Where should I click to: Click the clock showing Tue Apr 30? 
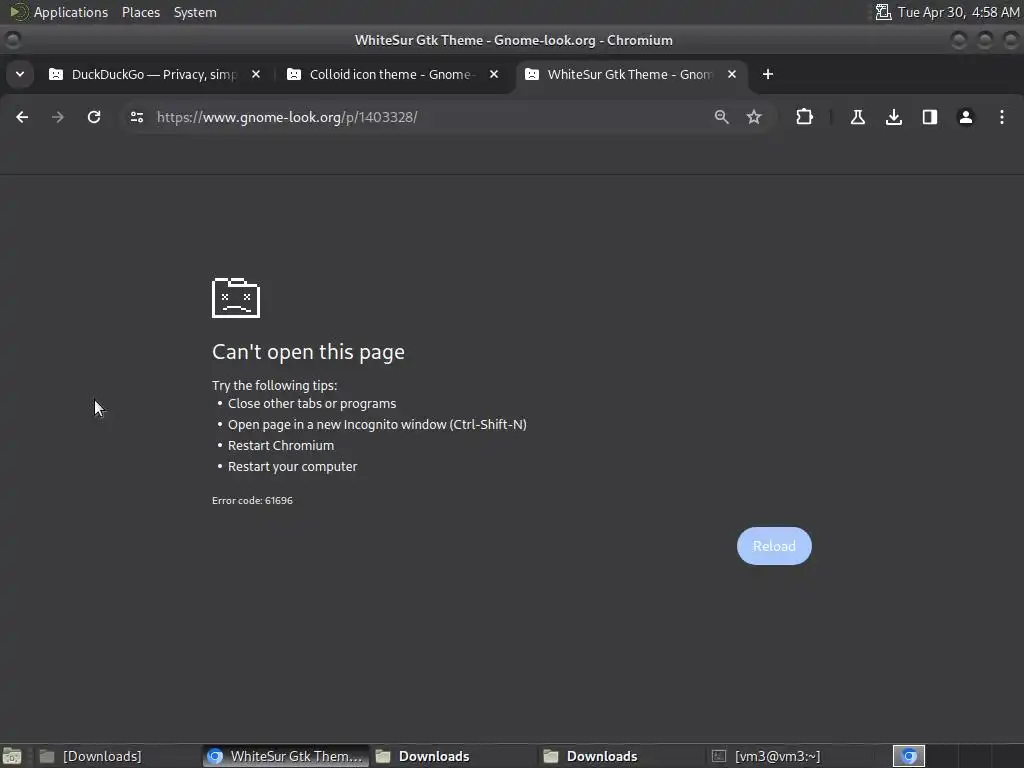coord(958,12)
